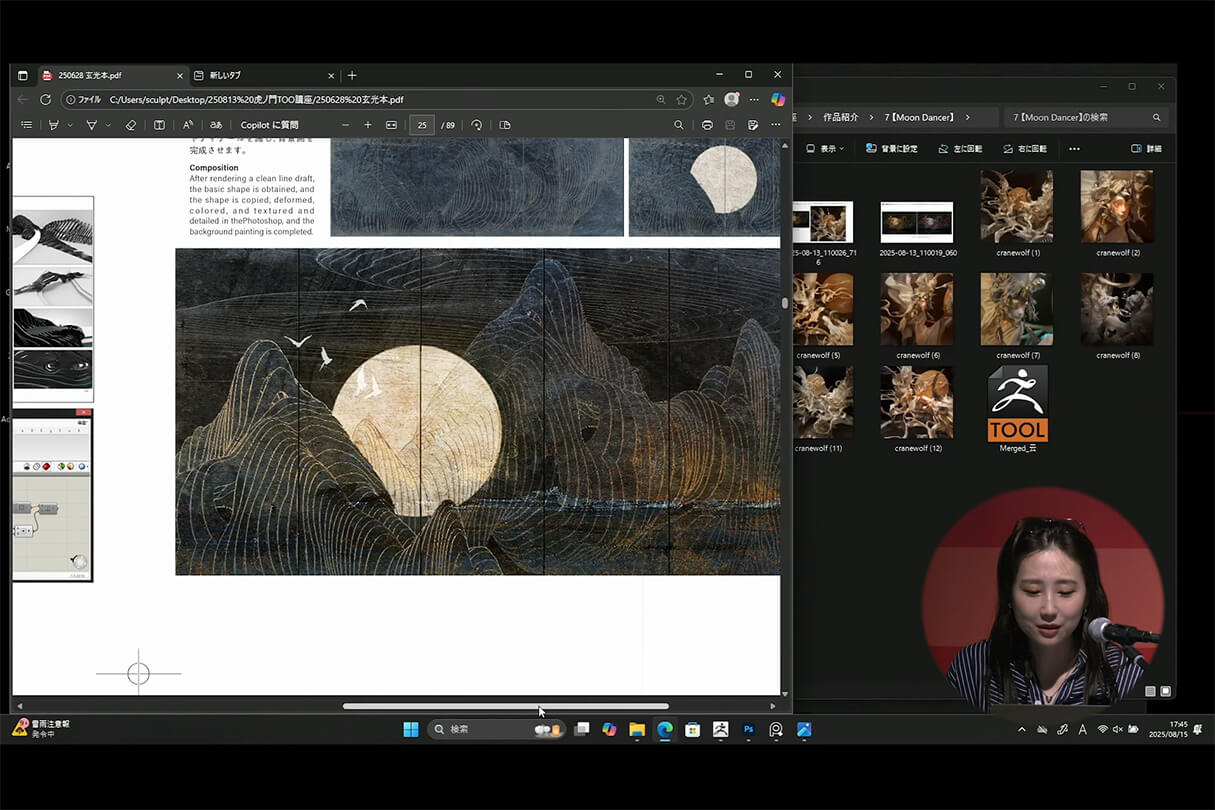Rotate the PDF page
The image size is (1215, 810).
[x=477, y=125]
